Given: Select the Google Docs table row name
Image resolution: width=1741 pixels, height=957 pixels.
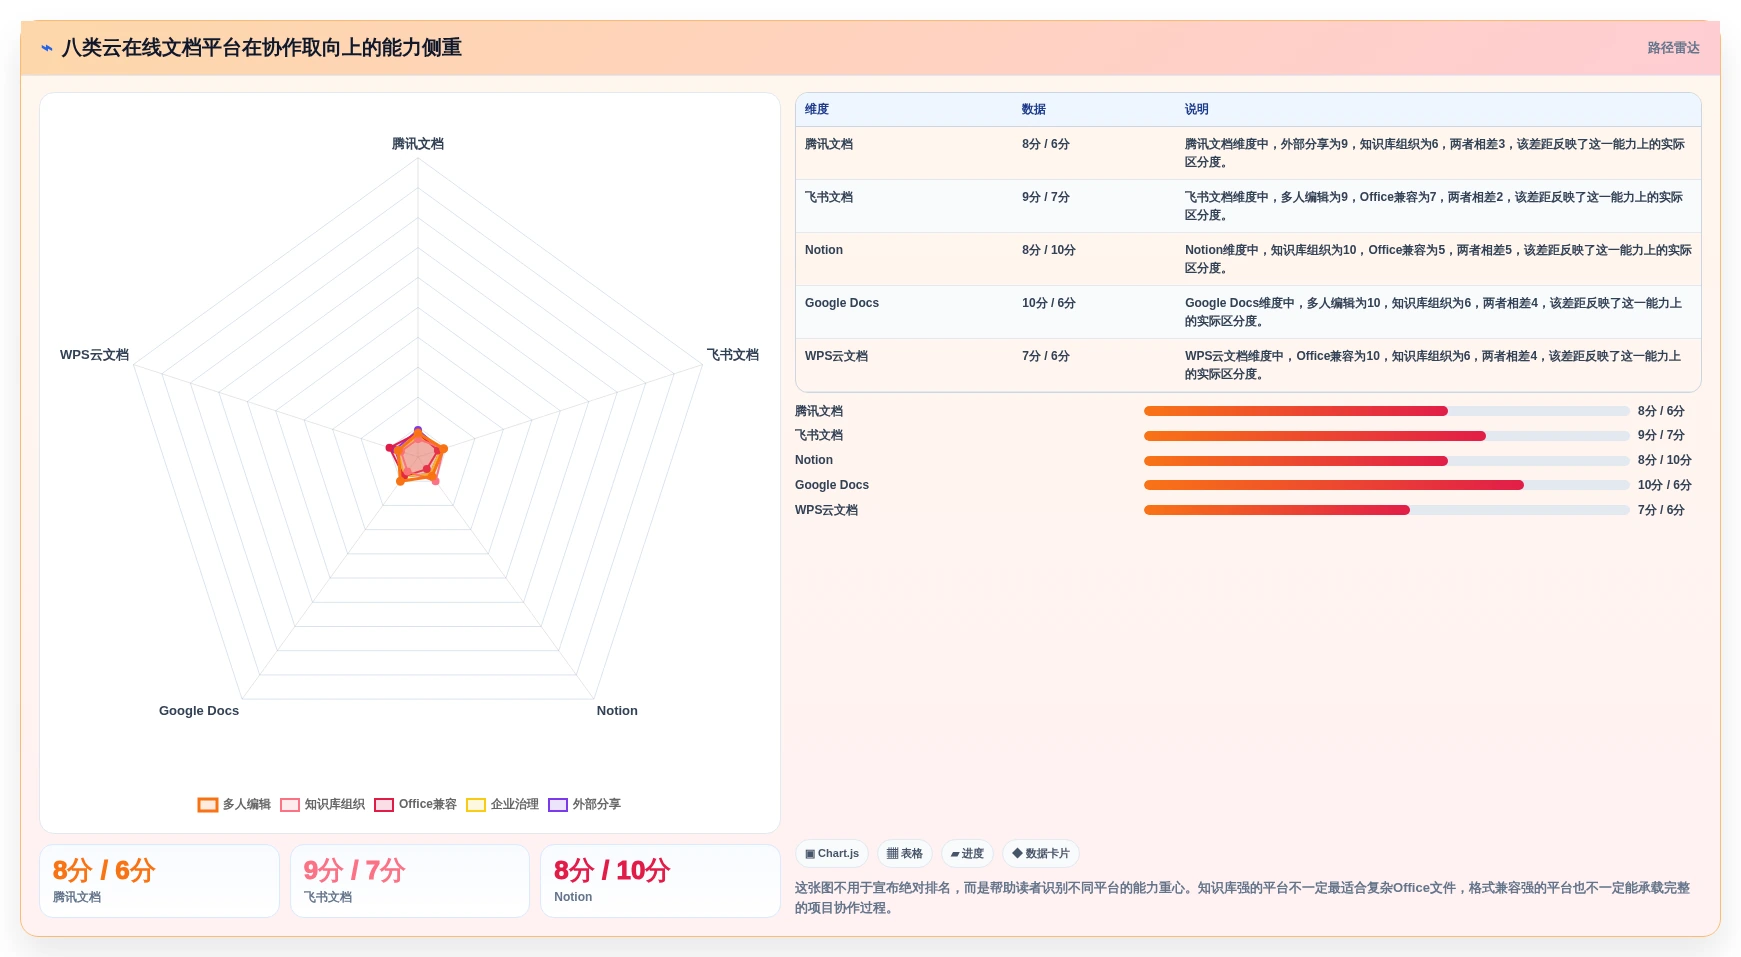Looking at the screenshot, I should click(x=842, y=304).
